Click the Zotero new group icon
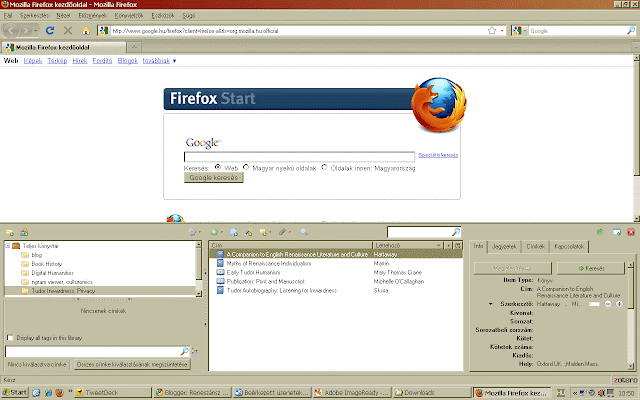The height and width of the screenshot is (400, 640). click(24, 232)
